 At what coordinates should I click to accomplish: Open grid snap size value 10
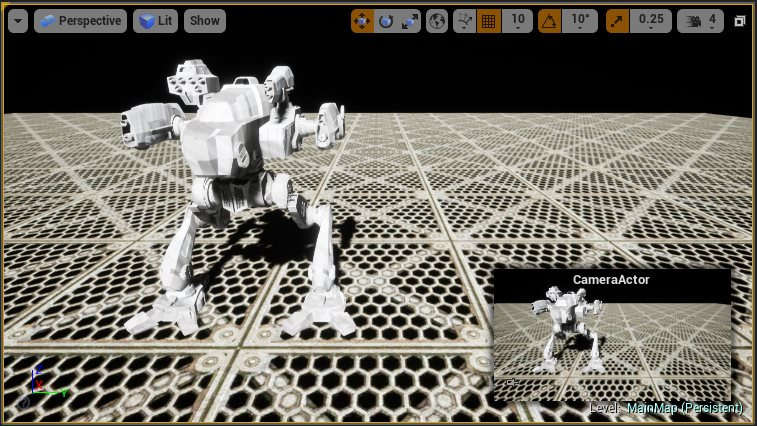click(518, 21)
